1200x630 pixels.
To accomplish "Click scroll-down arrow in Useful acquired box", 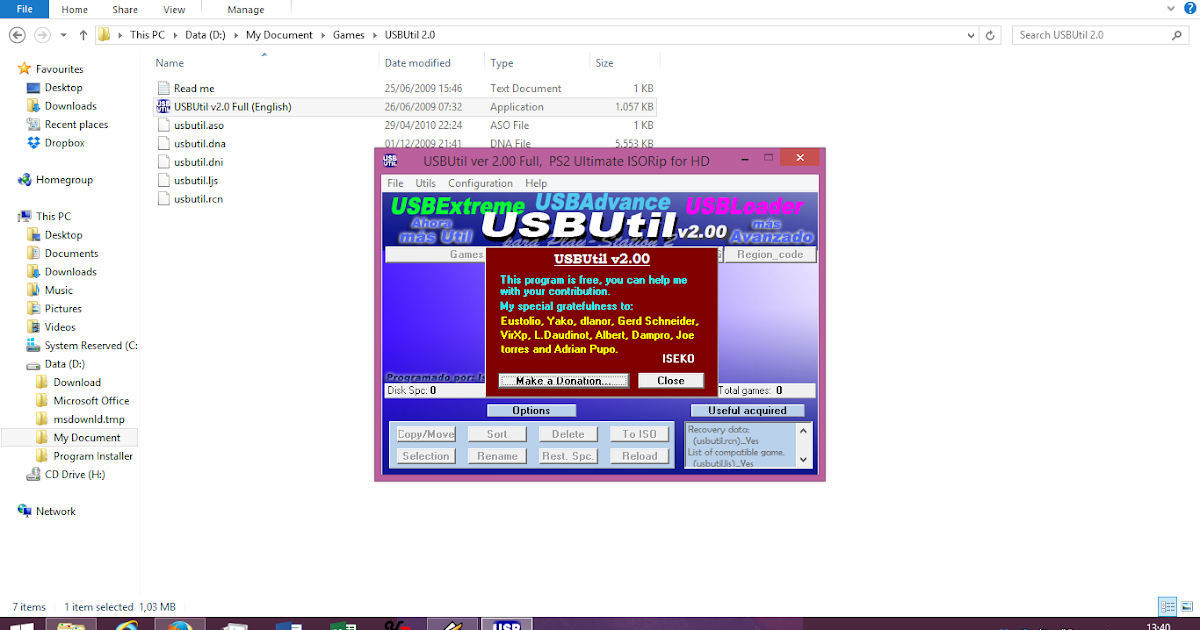I will click(803, 459).
